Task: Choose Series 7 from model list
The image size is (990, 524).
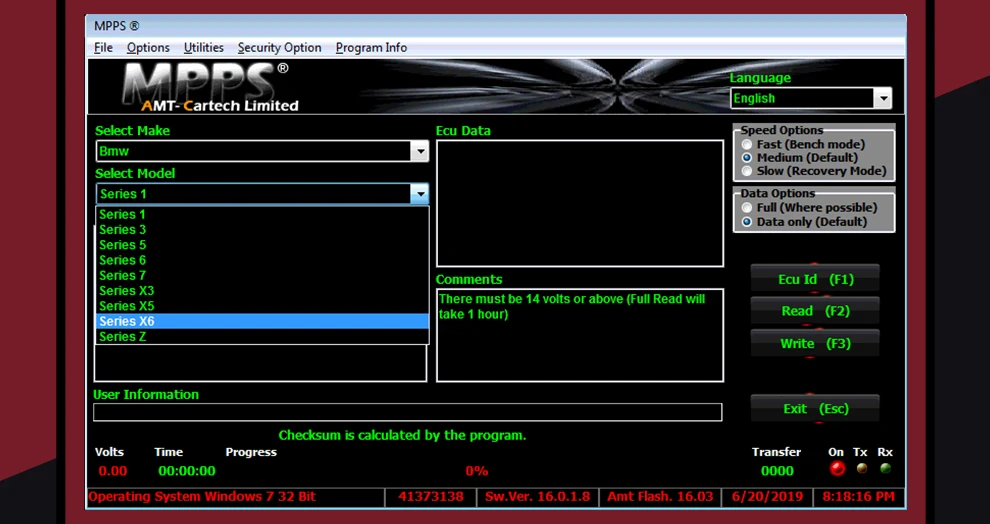Action: pyautogui.click(x=262, y=275)
